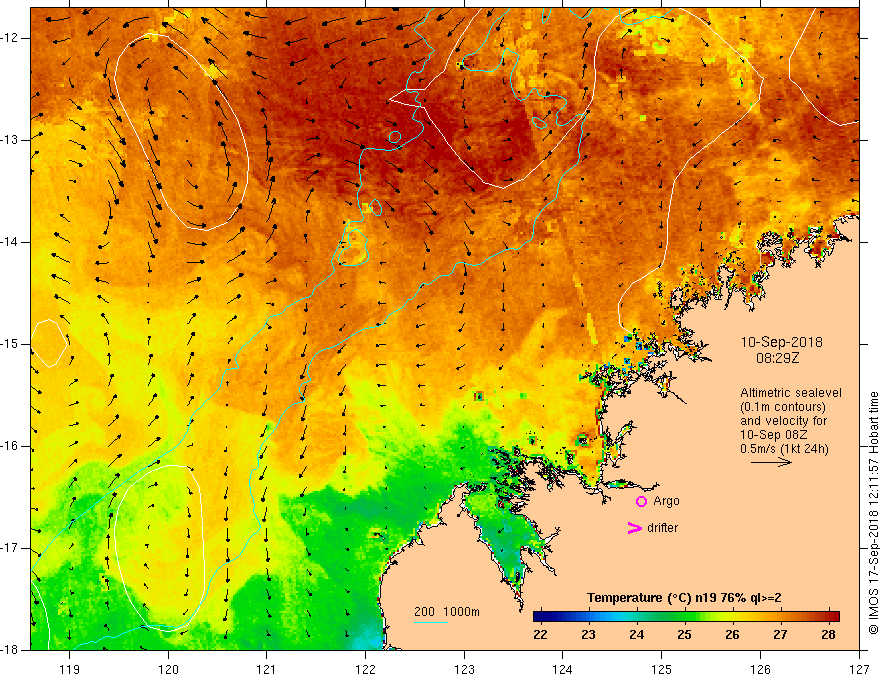Click the color bar tick label 23
The height and width of the screenshot is (680, 880).
588,635
